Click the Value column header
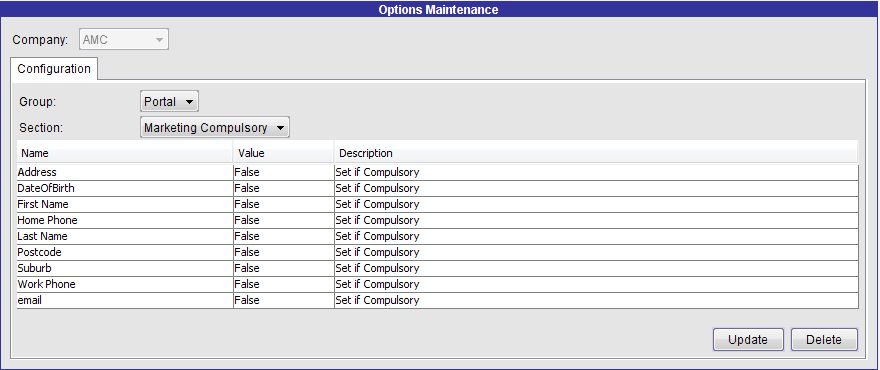 click(283, 153)
